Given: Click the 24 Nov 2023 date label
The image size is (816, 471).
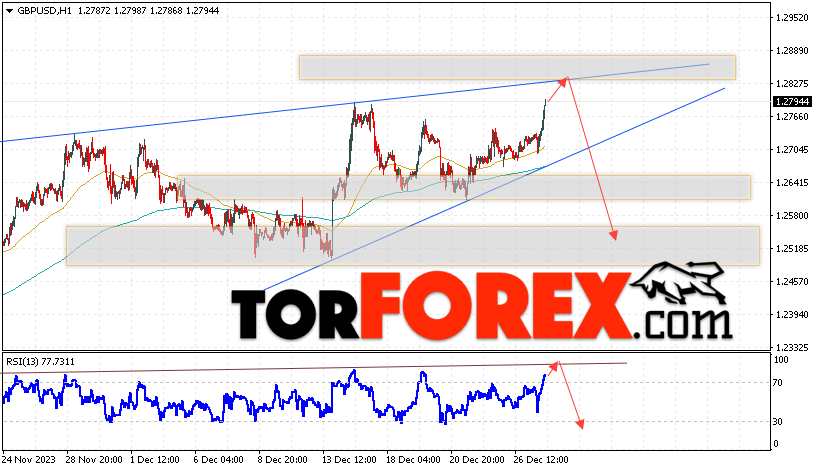Looking at the screenshot, I should pyautogui.click(x=29, y=460).
